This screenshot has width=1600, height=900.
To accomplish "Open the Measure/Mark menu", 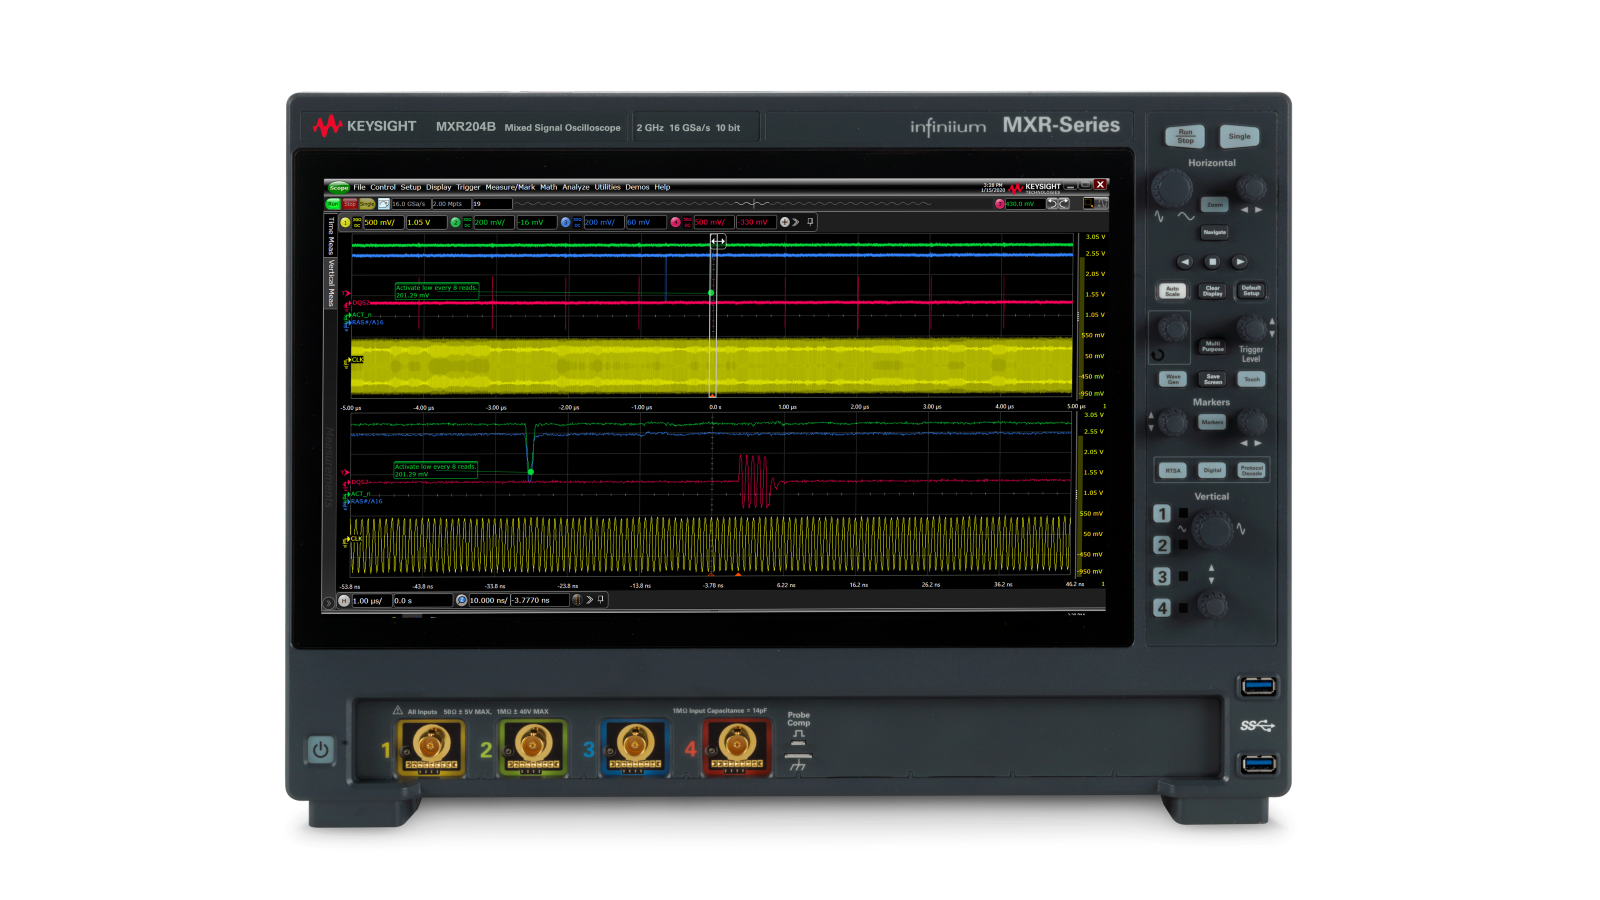I will (x=510, y=187).
